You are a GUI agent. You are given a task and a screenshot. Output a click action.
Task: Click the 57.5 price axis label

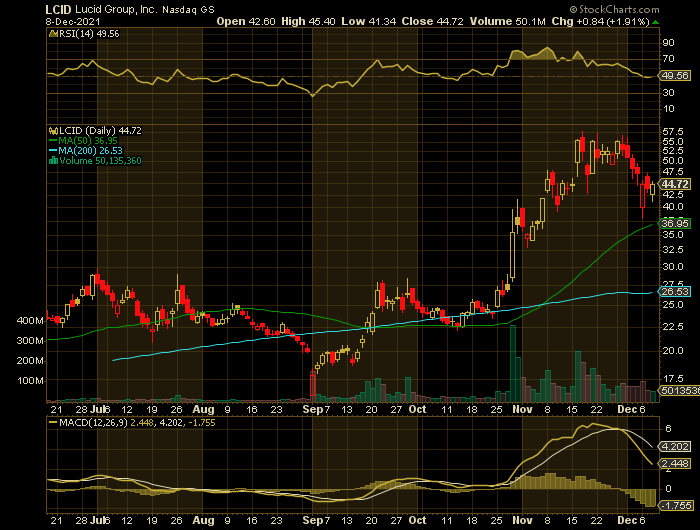(673, 131)
